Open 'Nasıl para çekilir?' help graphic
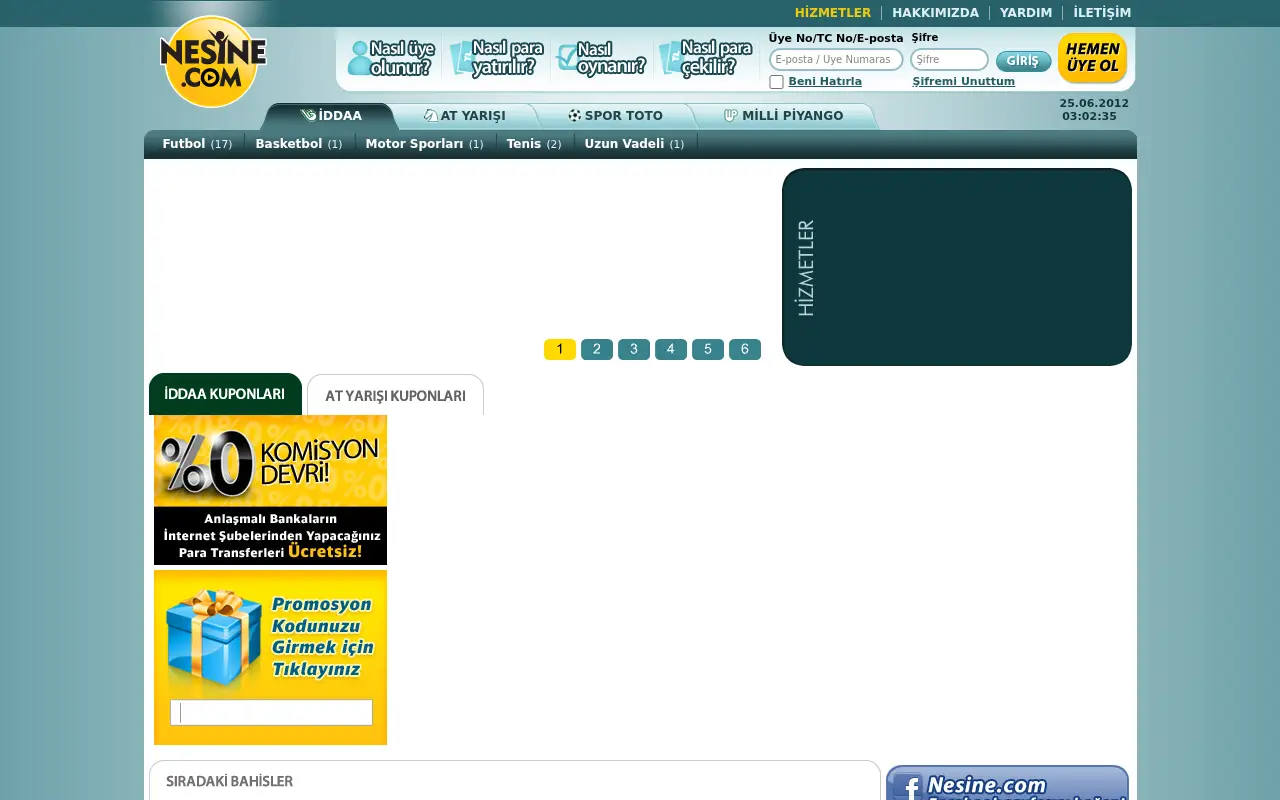Screen dimensions: 1280x800 coord(706,59)
